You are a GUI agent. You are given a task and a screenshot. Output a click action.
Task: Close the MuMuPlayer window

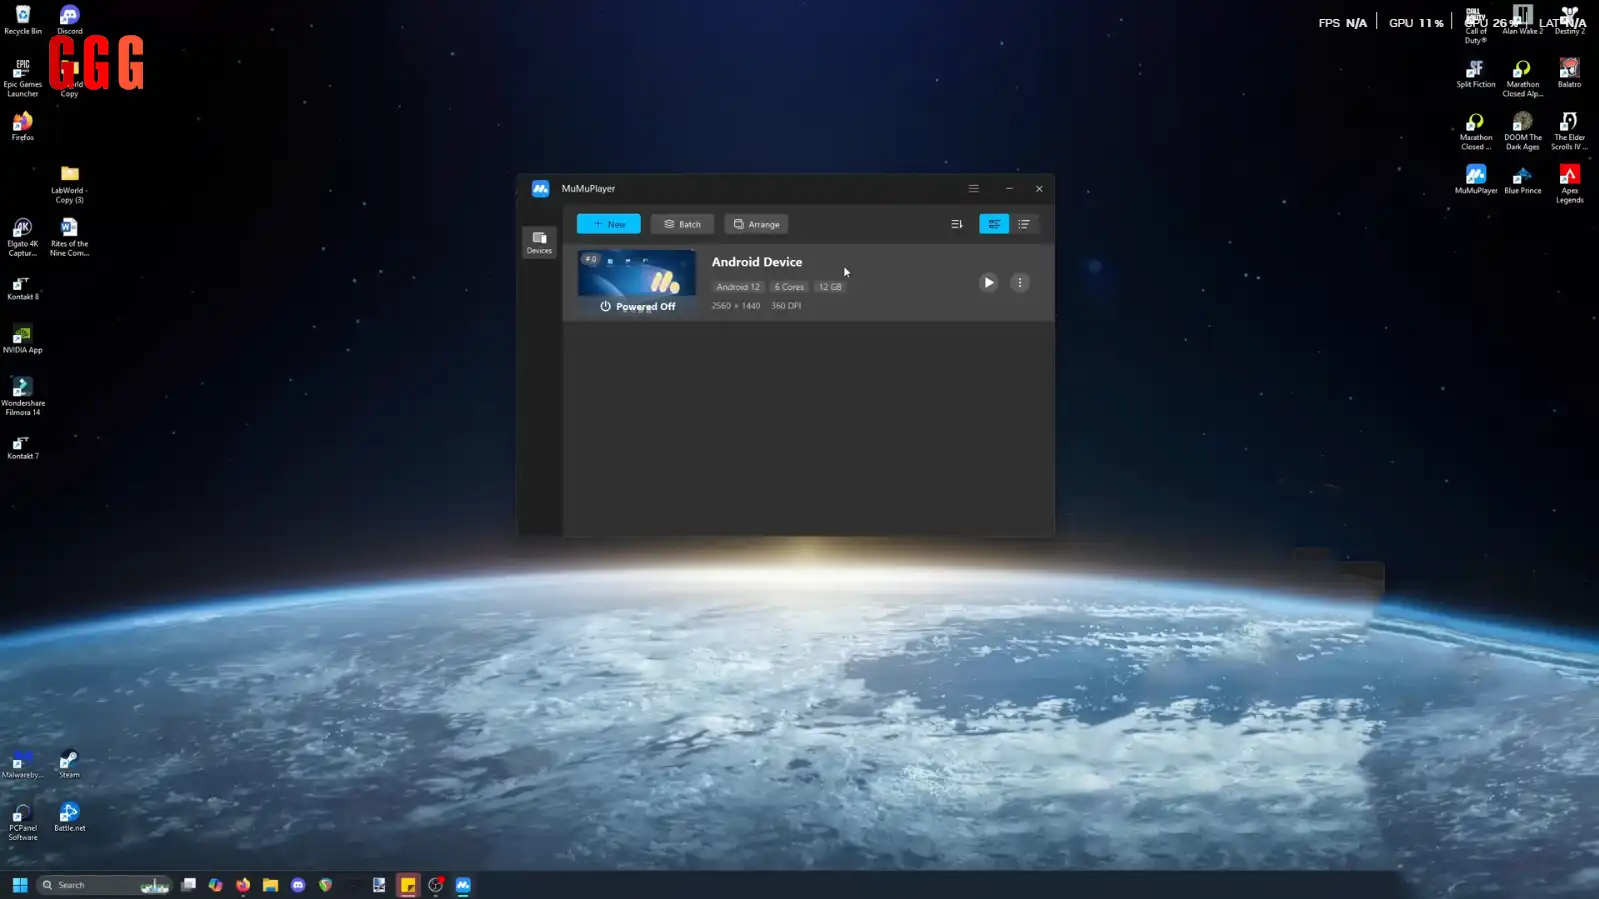[x=1039, y=188]
